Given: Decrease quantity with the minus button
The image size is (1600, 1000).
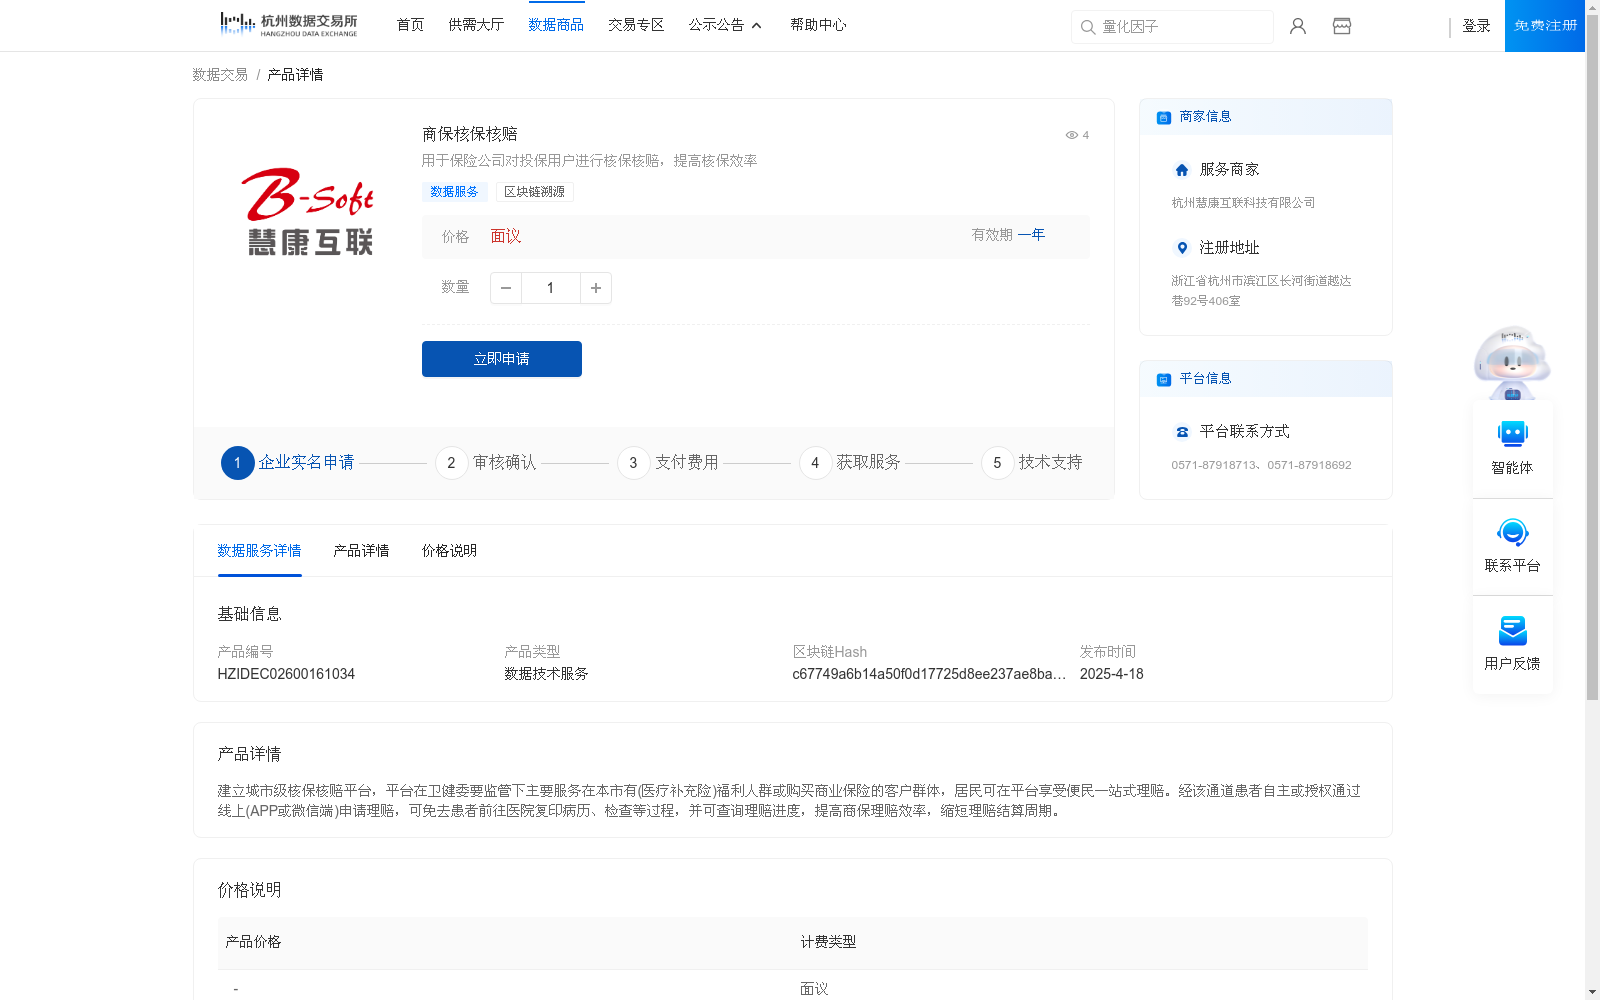Looking at the screenshot, I should (506, 288).
